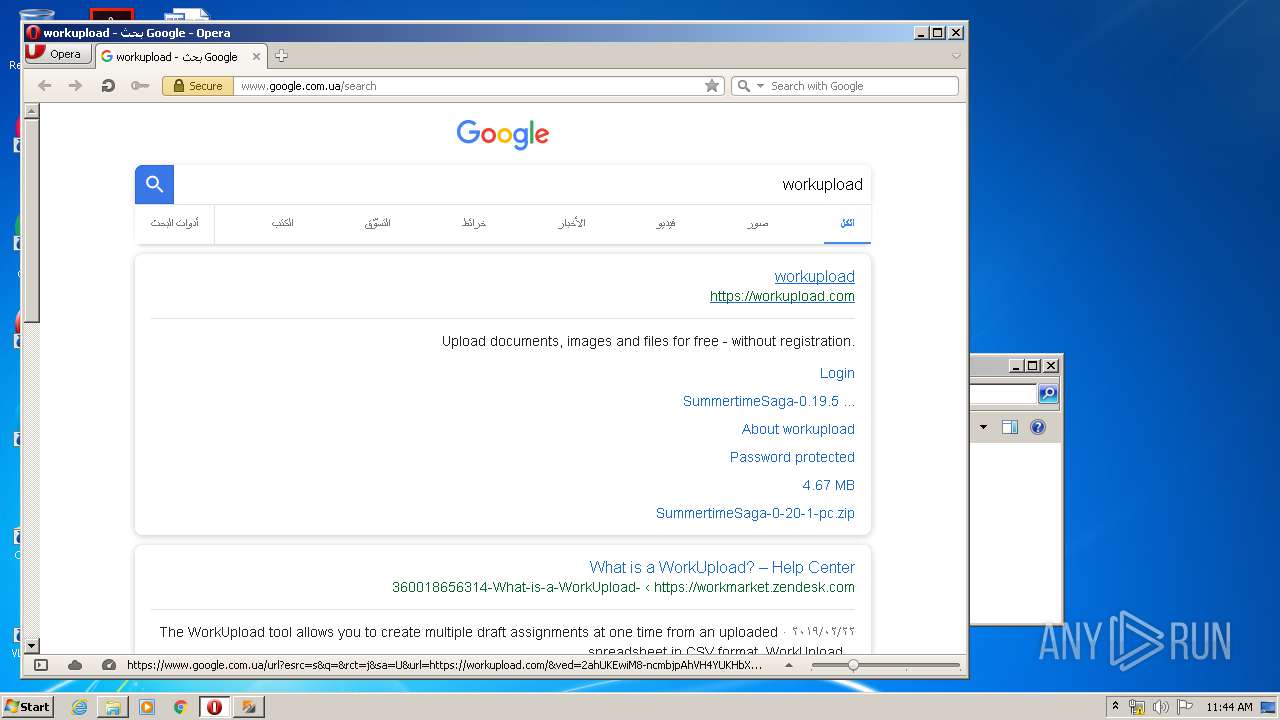Bookmark page with star icon
Image resolution: width=1280 pixels, height=720 pixels.
coord(712,86)
